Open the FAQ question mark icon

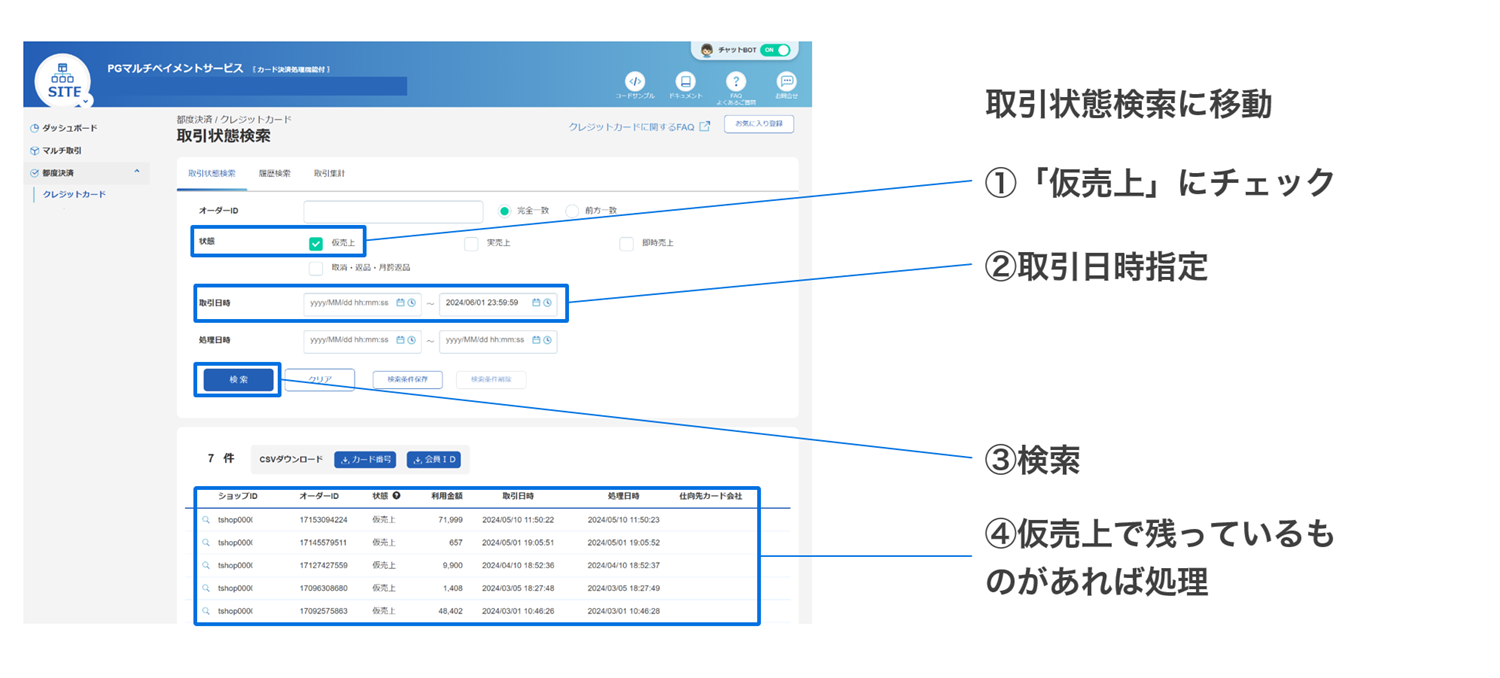click(x=736, y=81)
